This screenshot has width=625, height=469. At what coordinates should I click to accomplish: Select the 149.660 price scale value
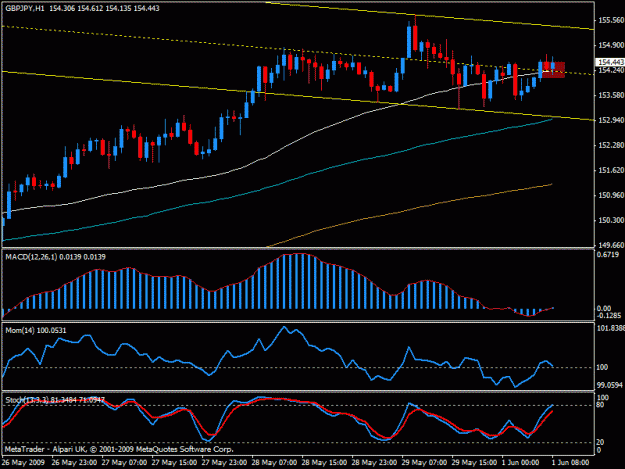tap(611, 245)
